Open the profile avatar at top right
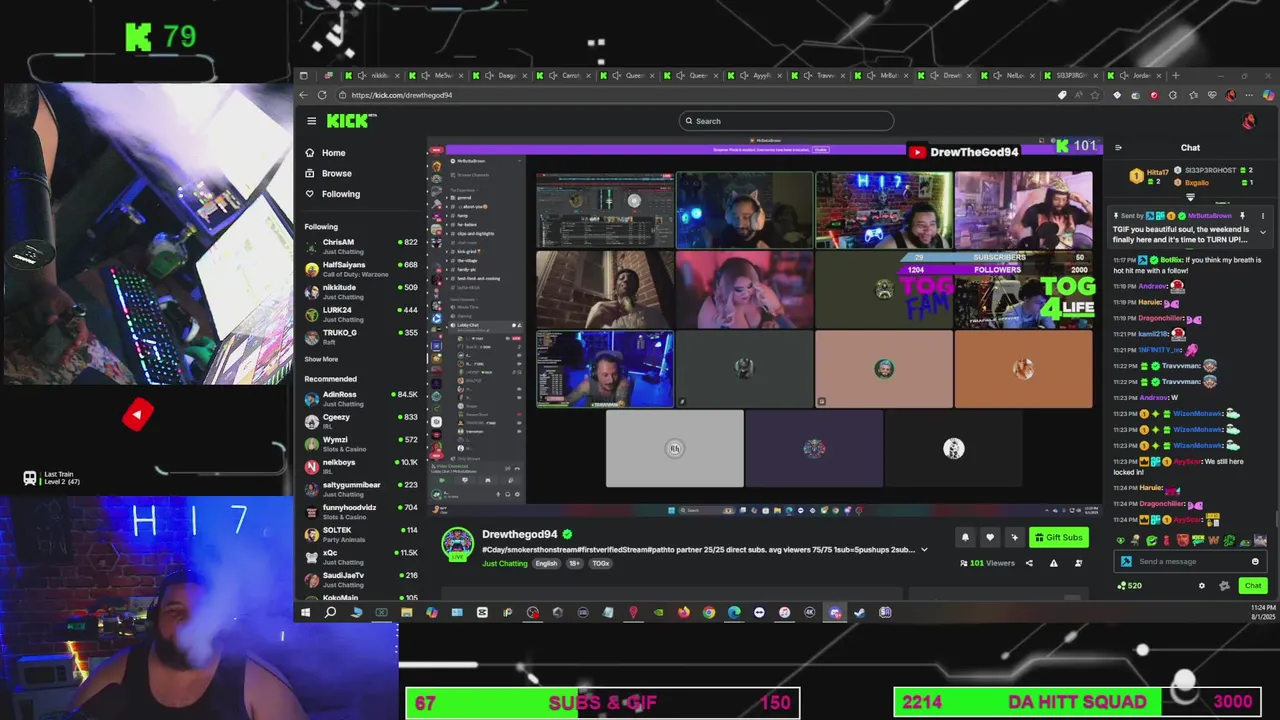This screenshot has width=1280, height=720. [1248, 121]
